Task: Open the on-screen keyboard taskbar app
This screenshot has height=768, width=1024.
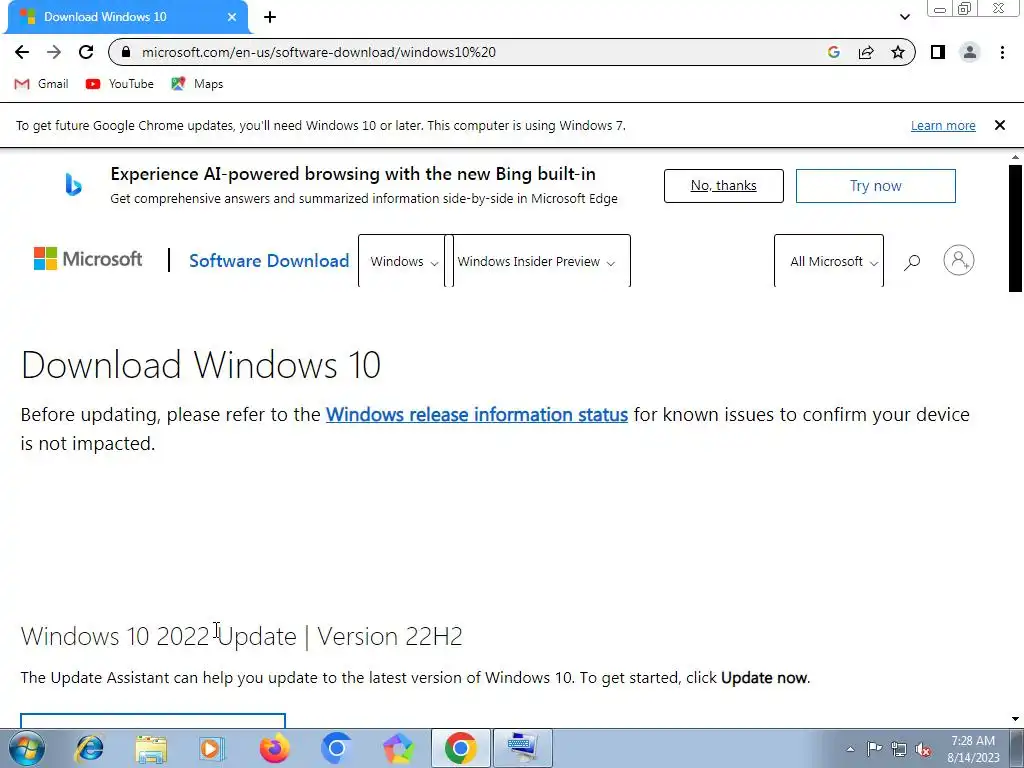Action: click(x=522, y=748)
